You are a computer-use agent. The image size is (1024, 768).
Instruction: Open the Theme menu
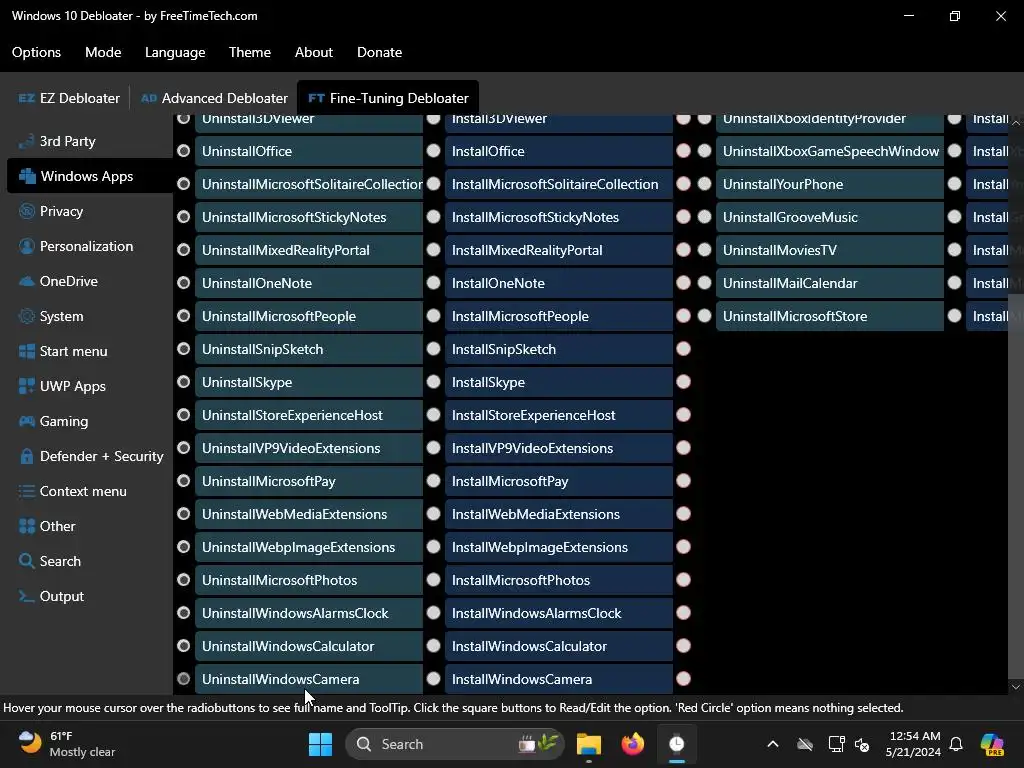coord(249,52)
